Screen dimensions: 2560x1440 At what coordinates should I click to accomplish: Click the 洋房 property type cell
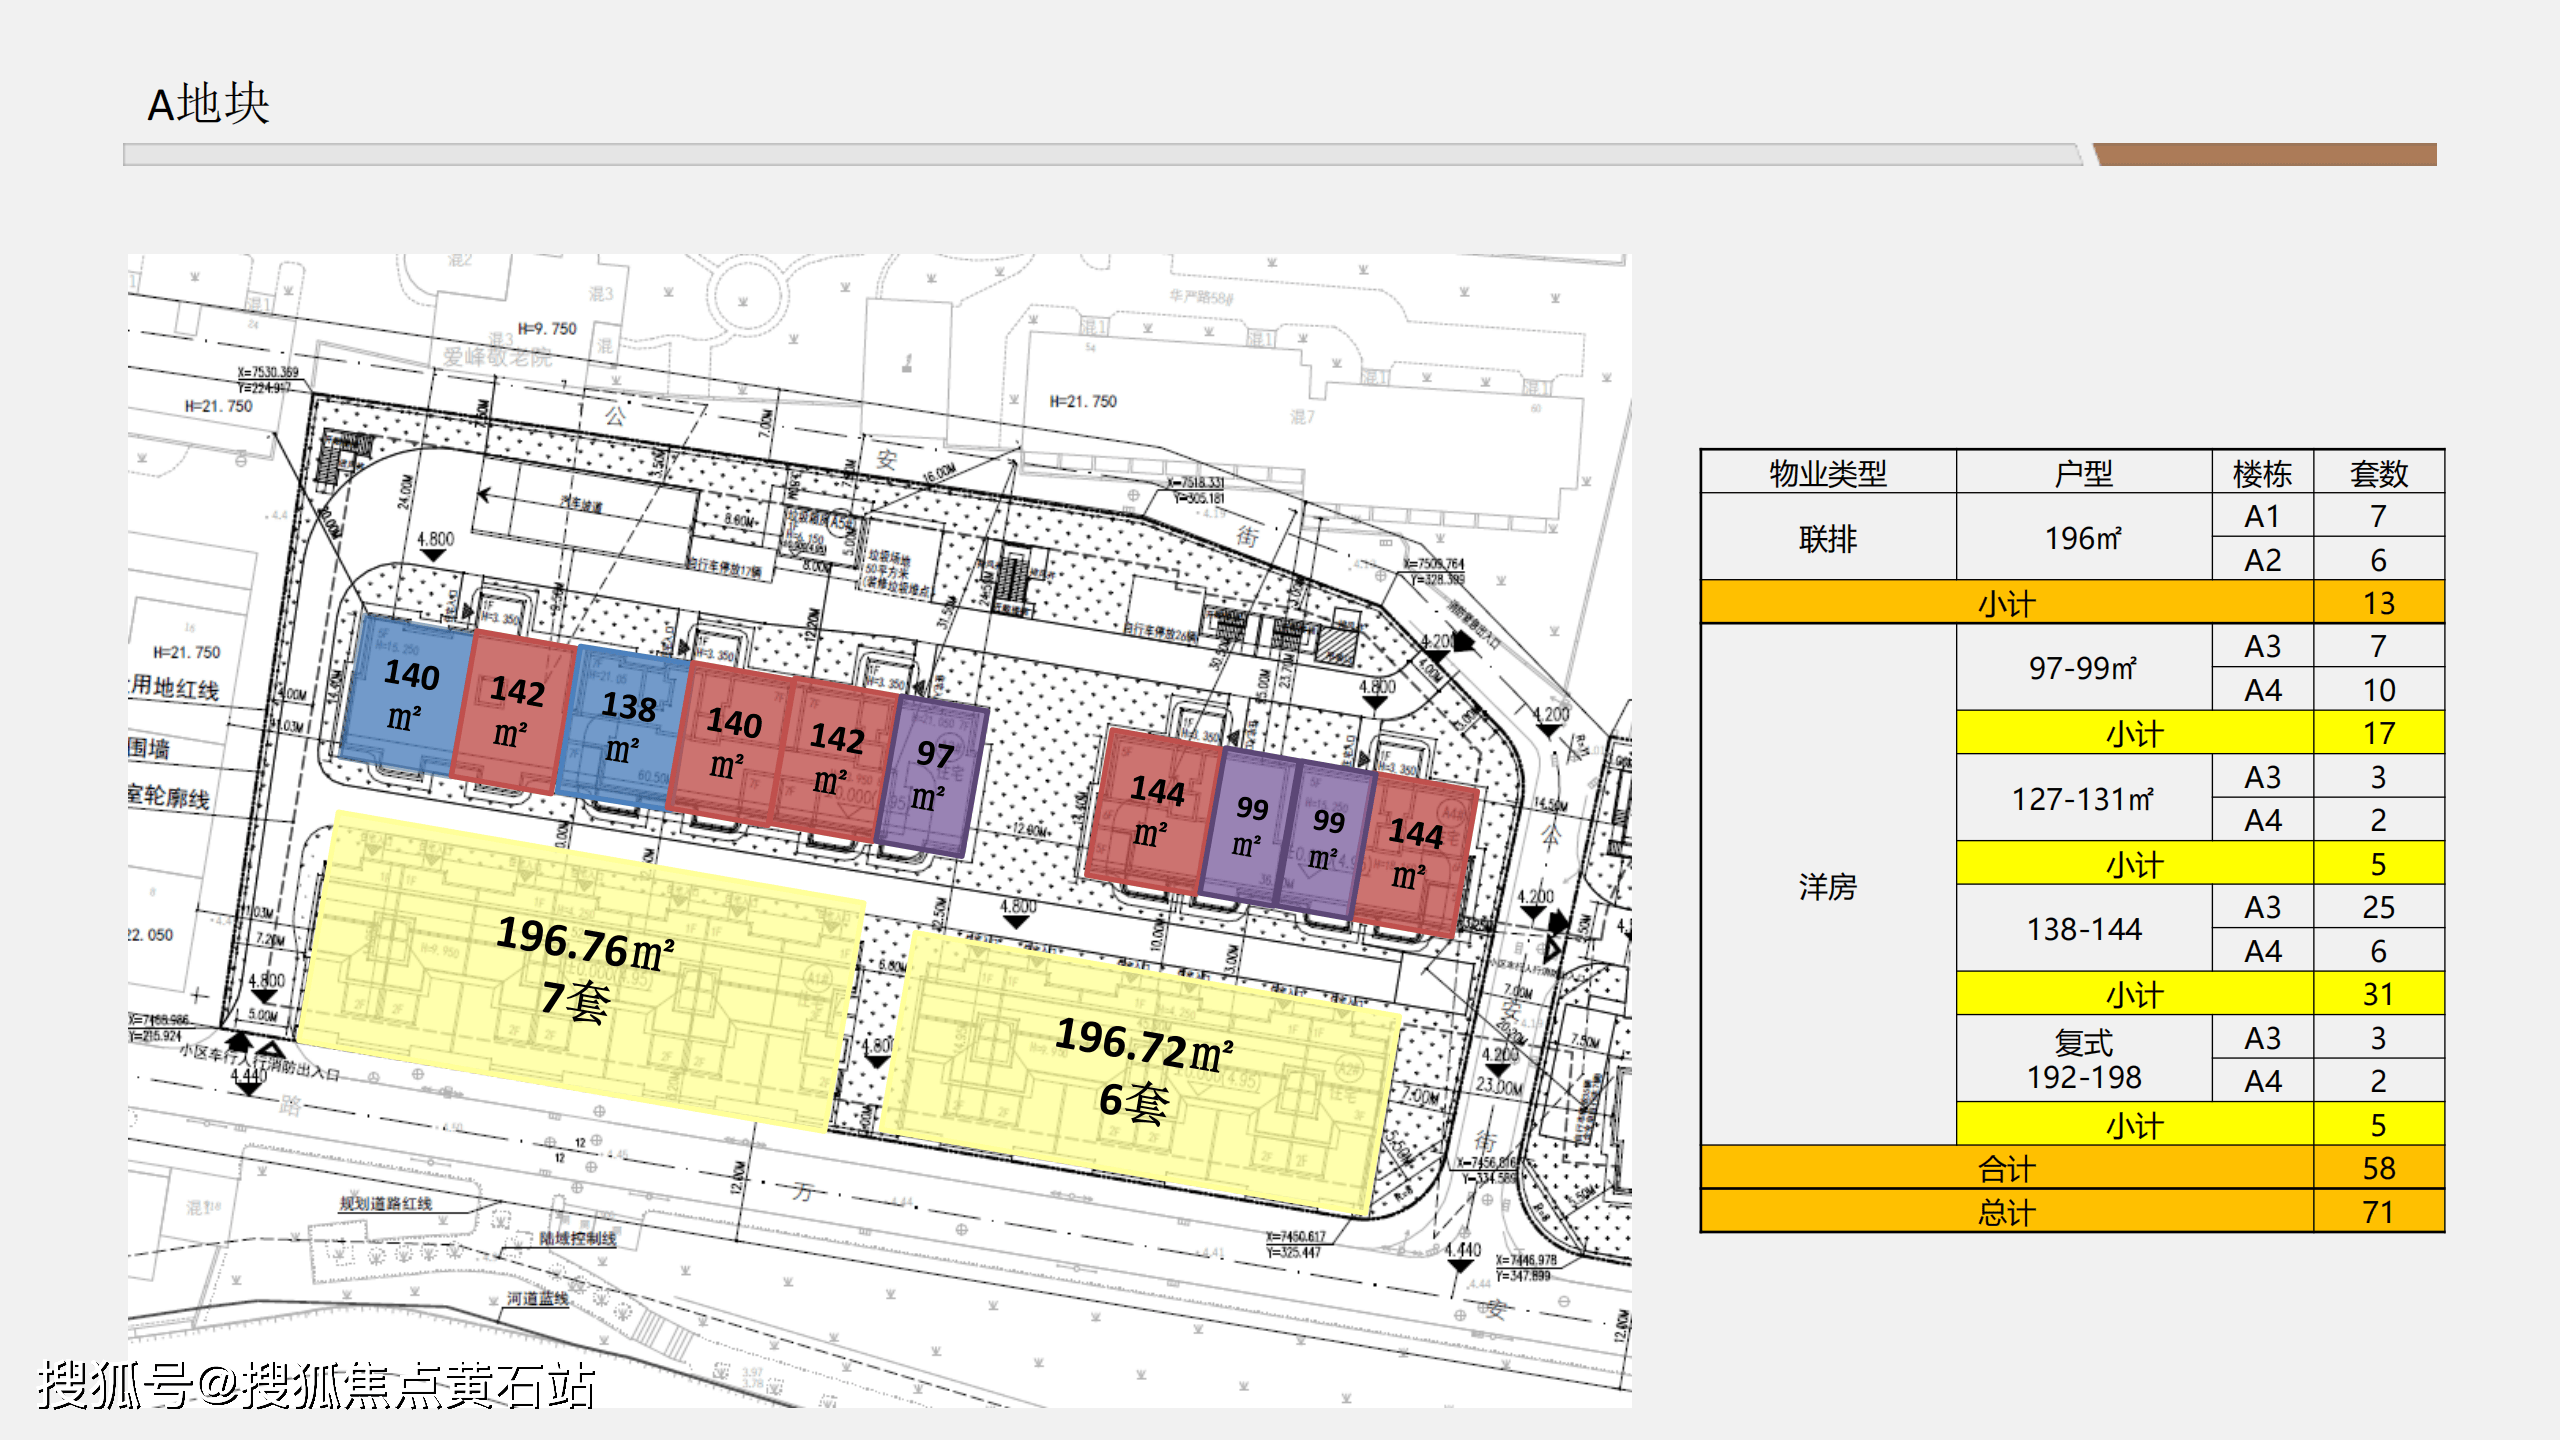click(1827, 886)
